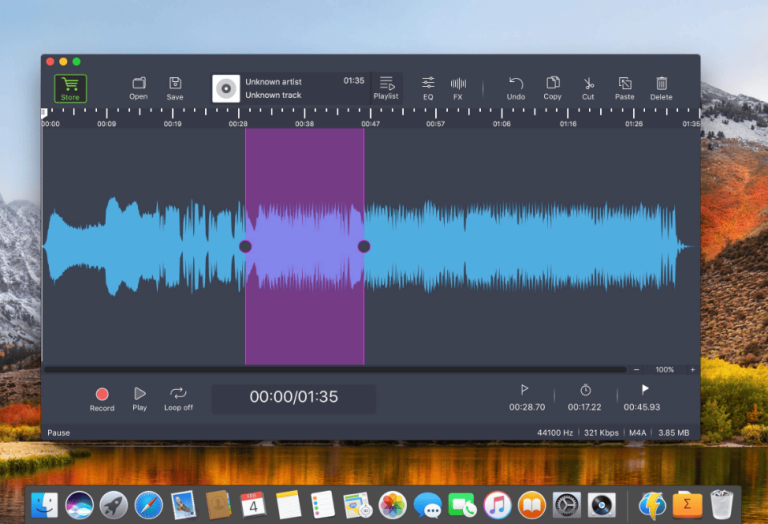Open the Playlist panel
Image resolution: width=768 pixels, height=524 pixels.
(x=386, y=88)
